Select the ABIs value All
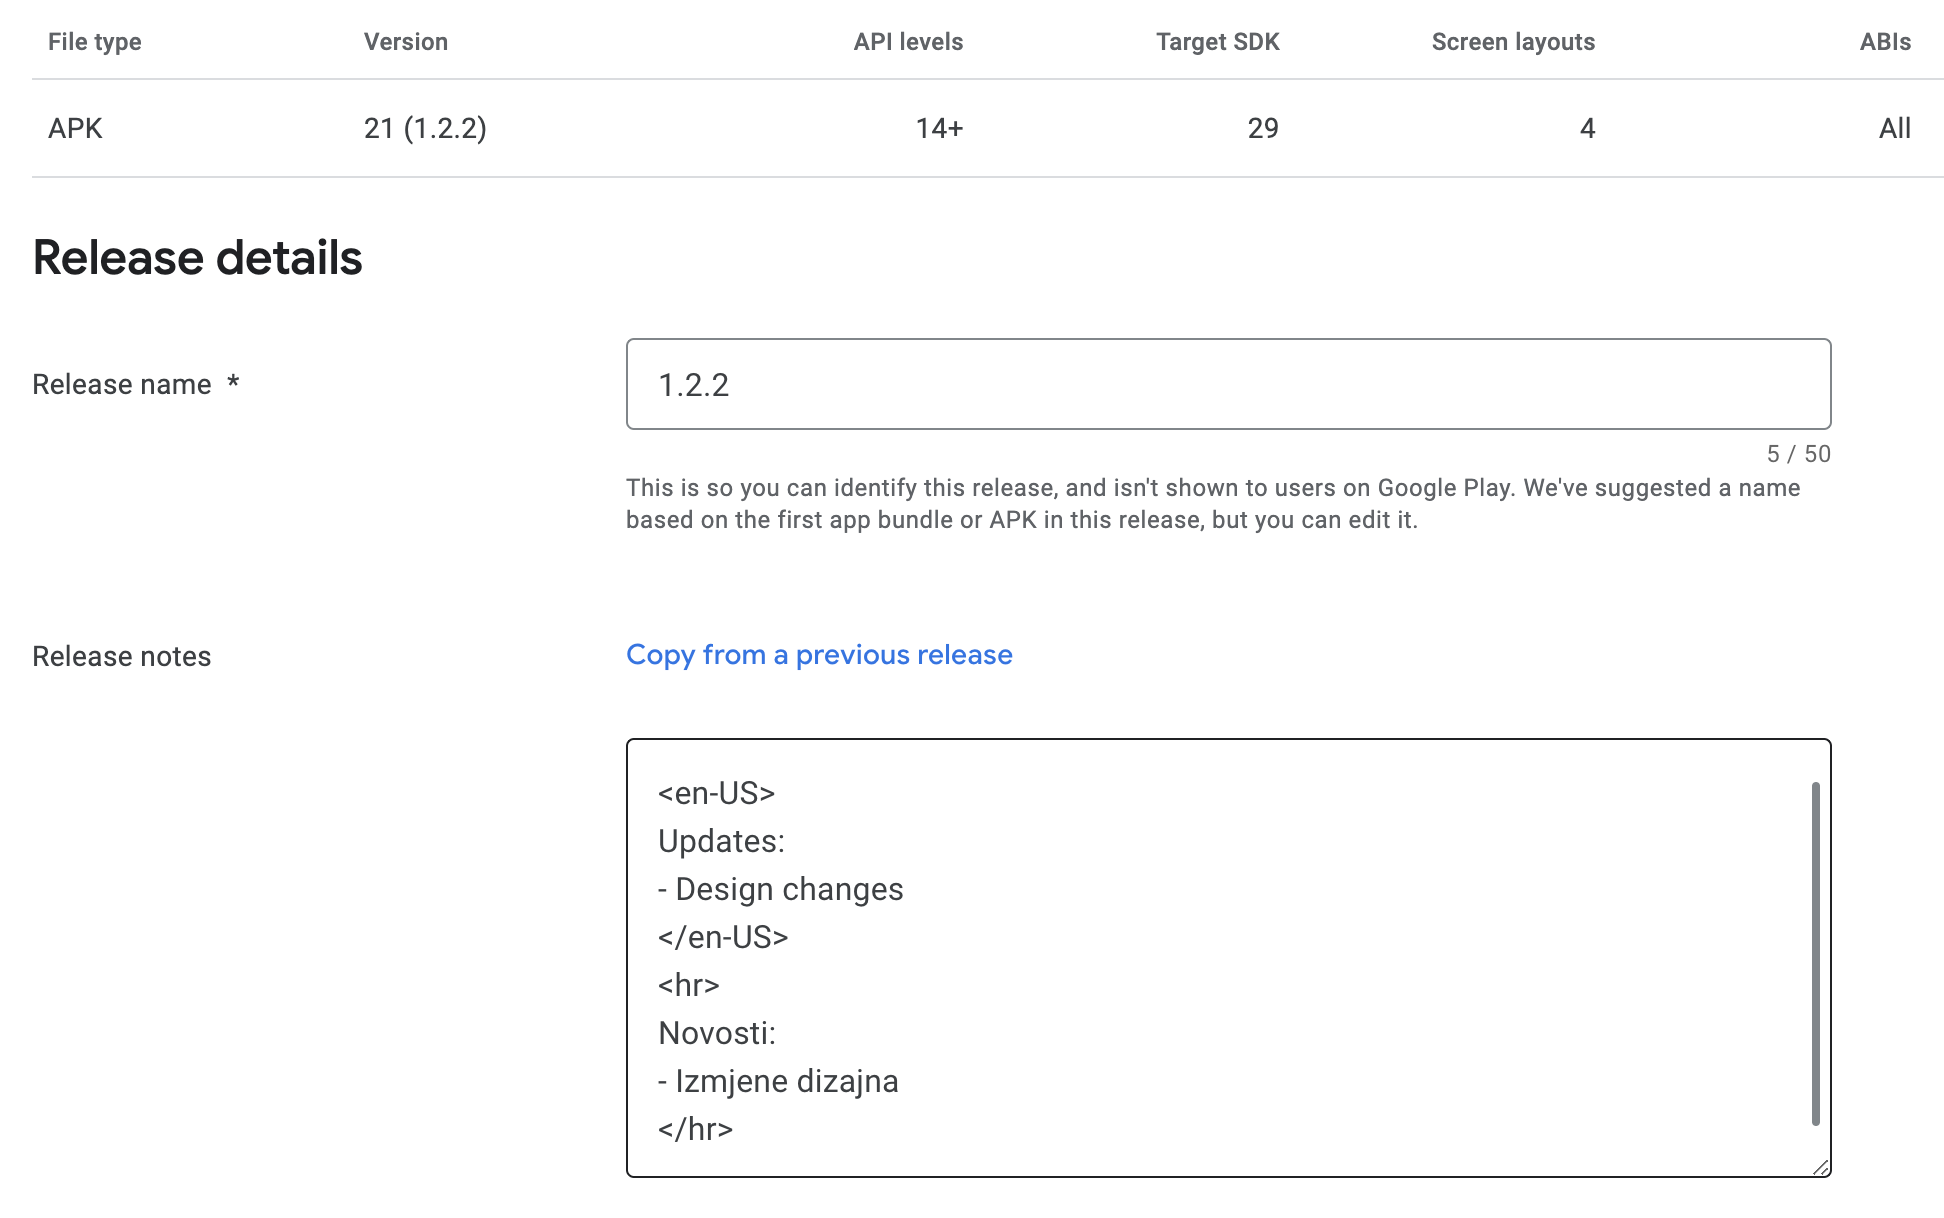Image resolution: width=1944 pixels, height=1218 pixels. click(1895, 128)
